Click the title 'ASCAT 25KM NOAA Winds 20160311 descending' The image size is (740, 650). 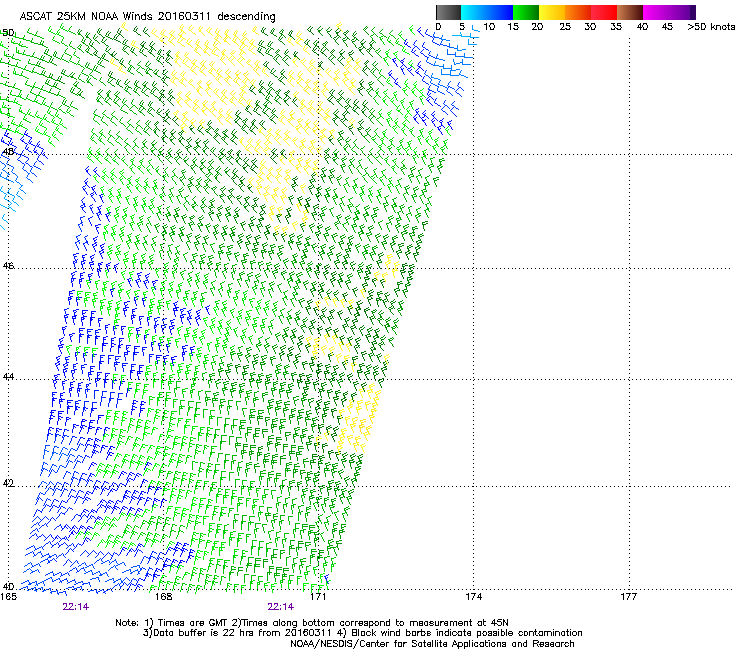point(148,17)
